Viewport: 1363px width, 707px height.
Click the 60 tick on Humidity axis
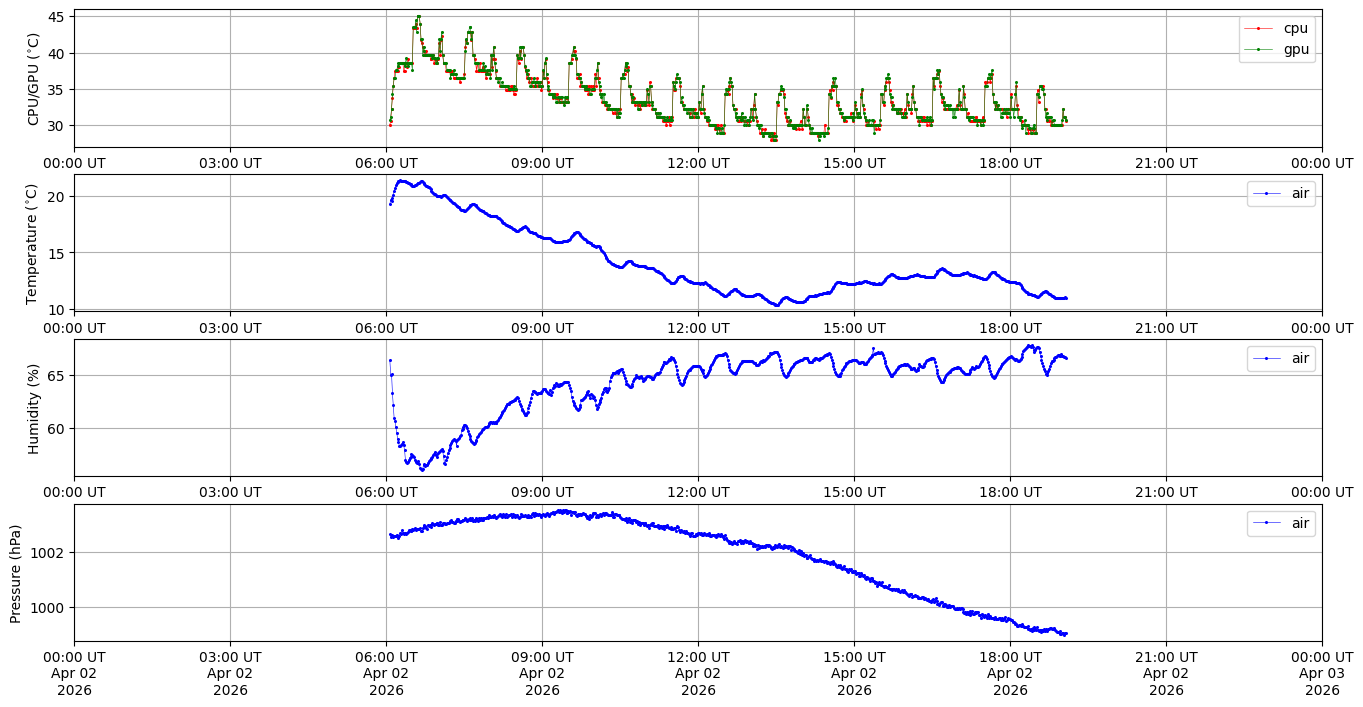[x=55, y=428]
